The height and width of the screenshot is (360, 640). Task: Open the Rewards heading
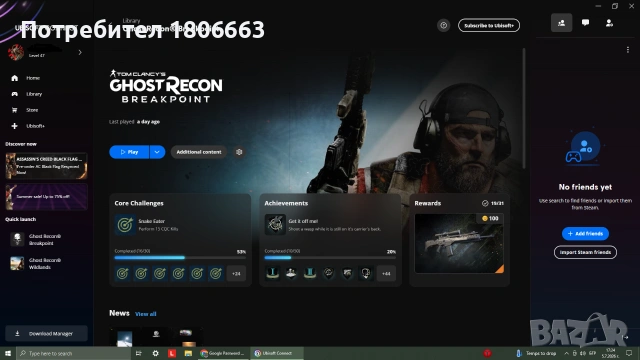tap(428, 203)
